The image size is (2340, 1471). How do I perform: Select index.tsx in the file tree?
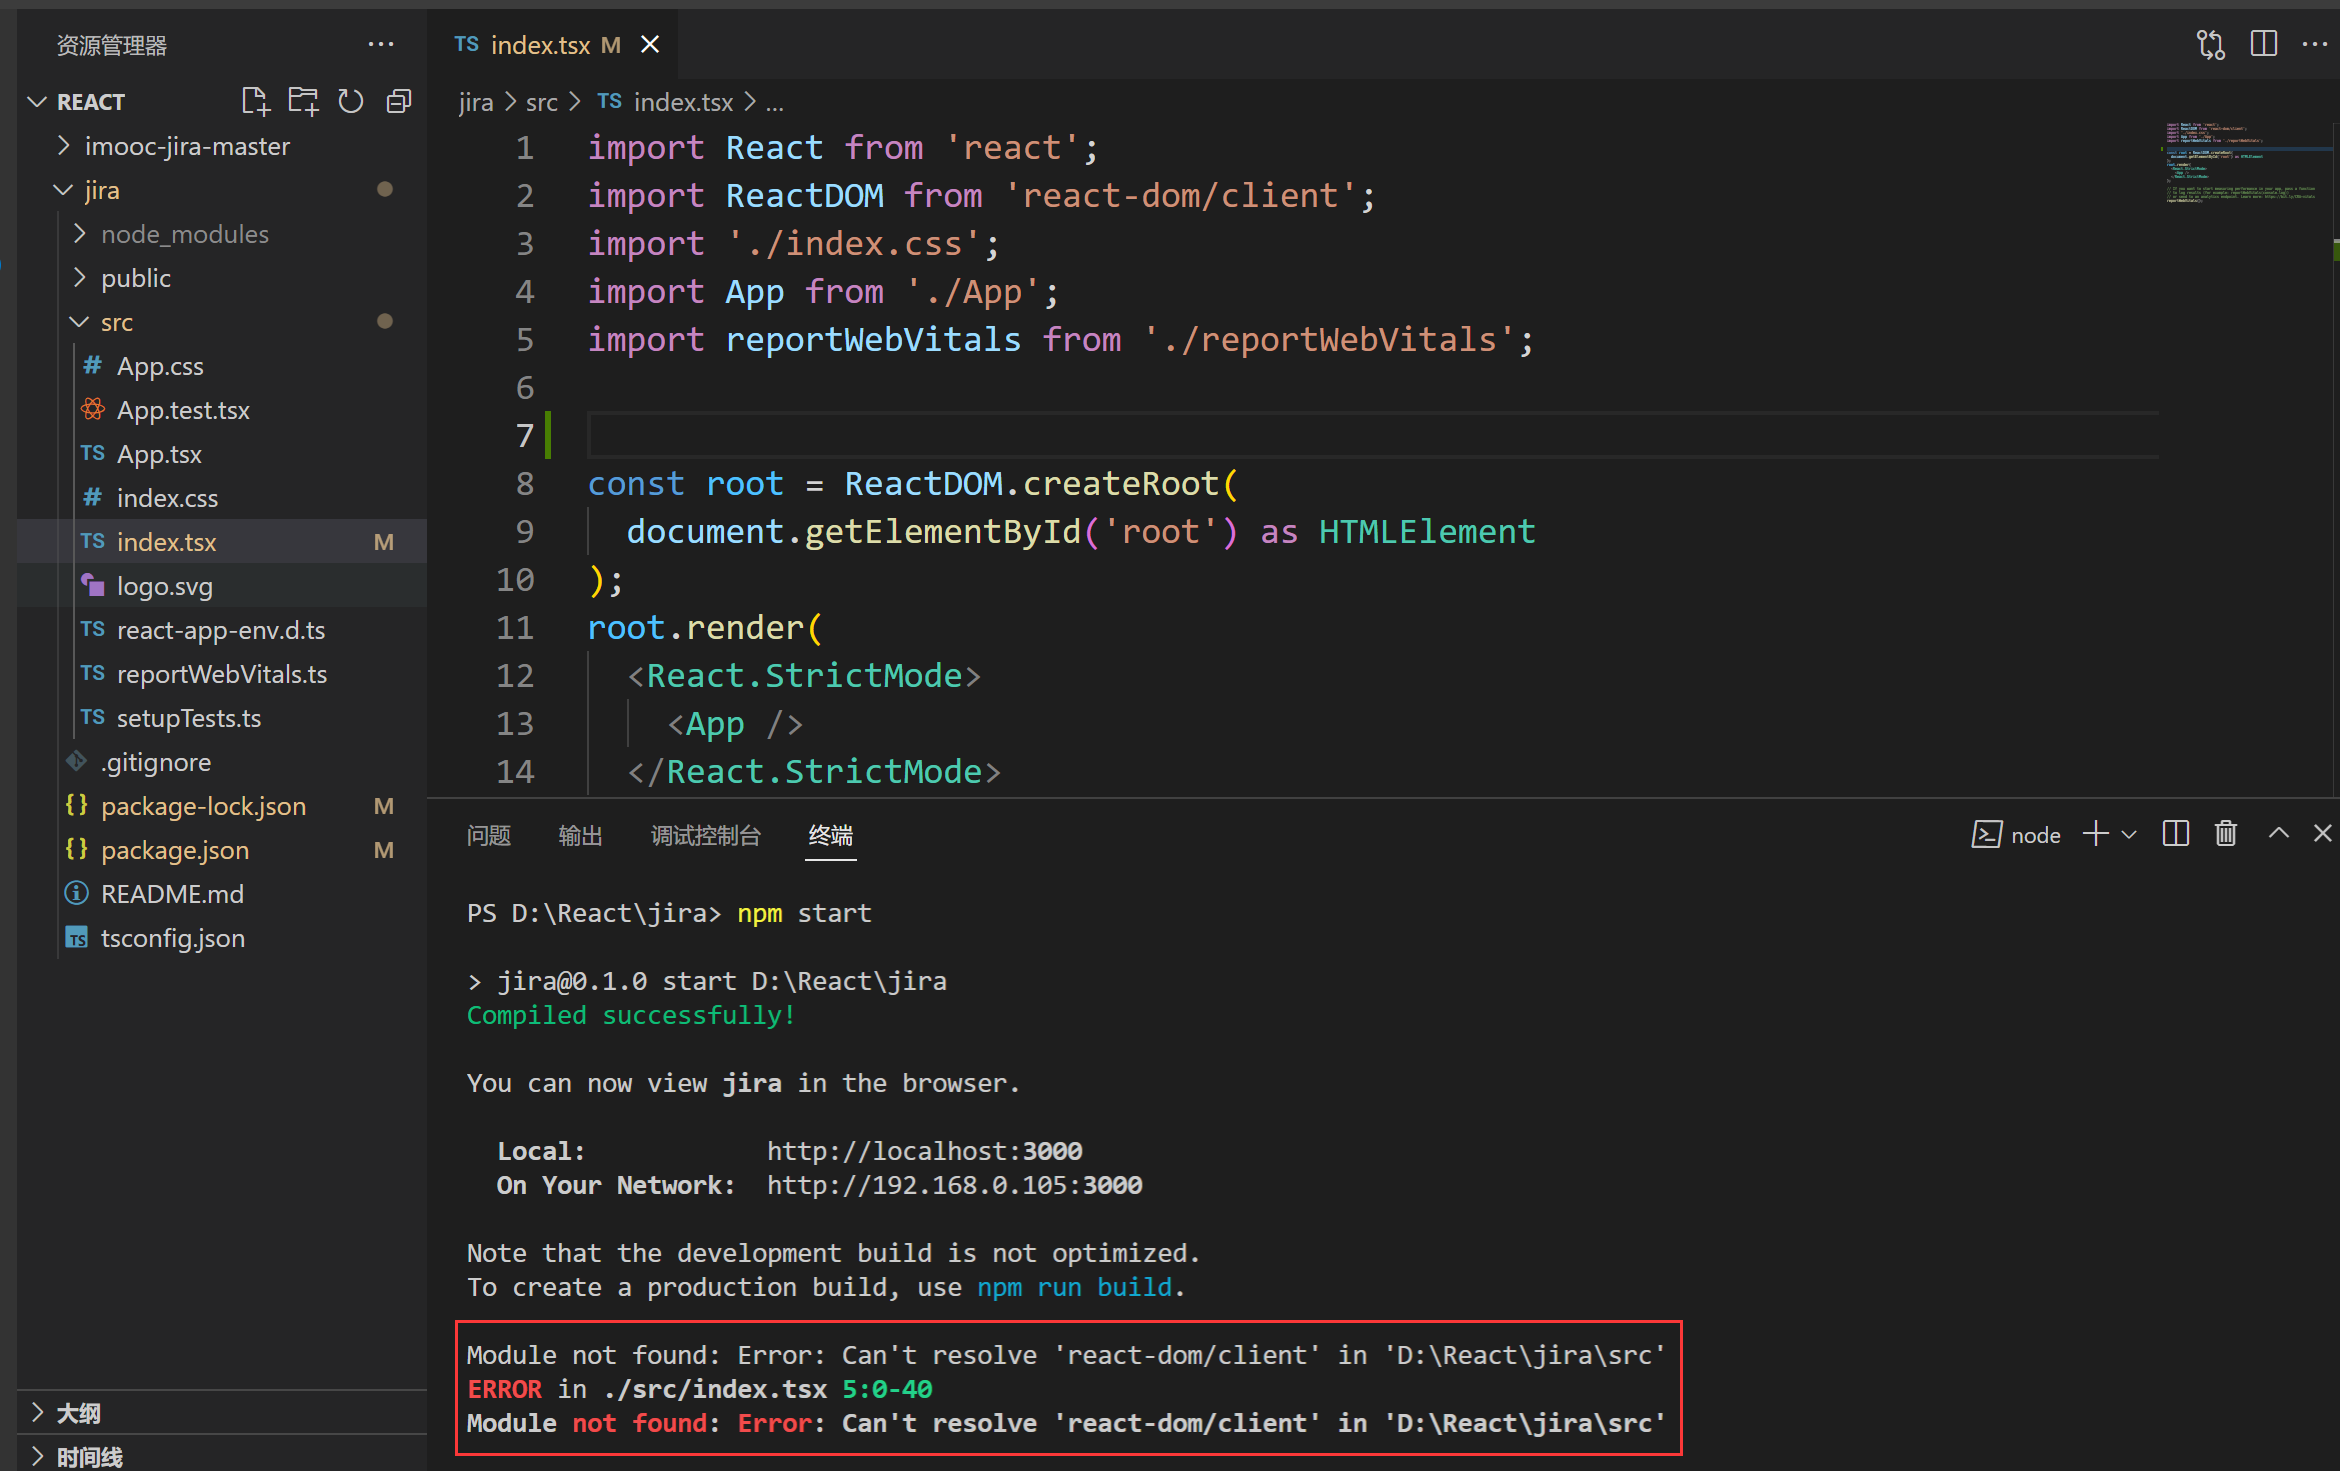coord(222,542)
